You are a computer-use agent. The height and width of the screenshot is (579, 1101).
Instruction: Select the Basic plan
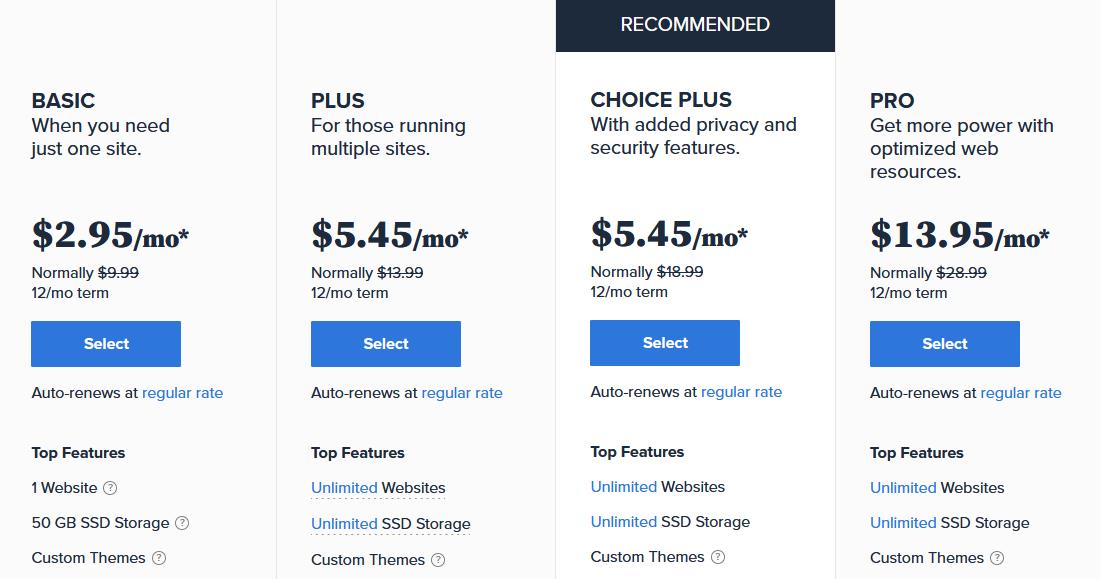coord(106,344)
